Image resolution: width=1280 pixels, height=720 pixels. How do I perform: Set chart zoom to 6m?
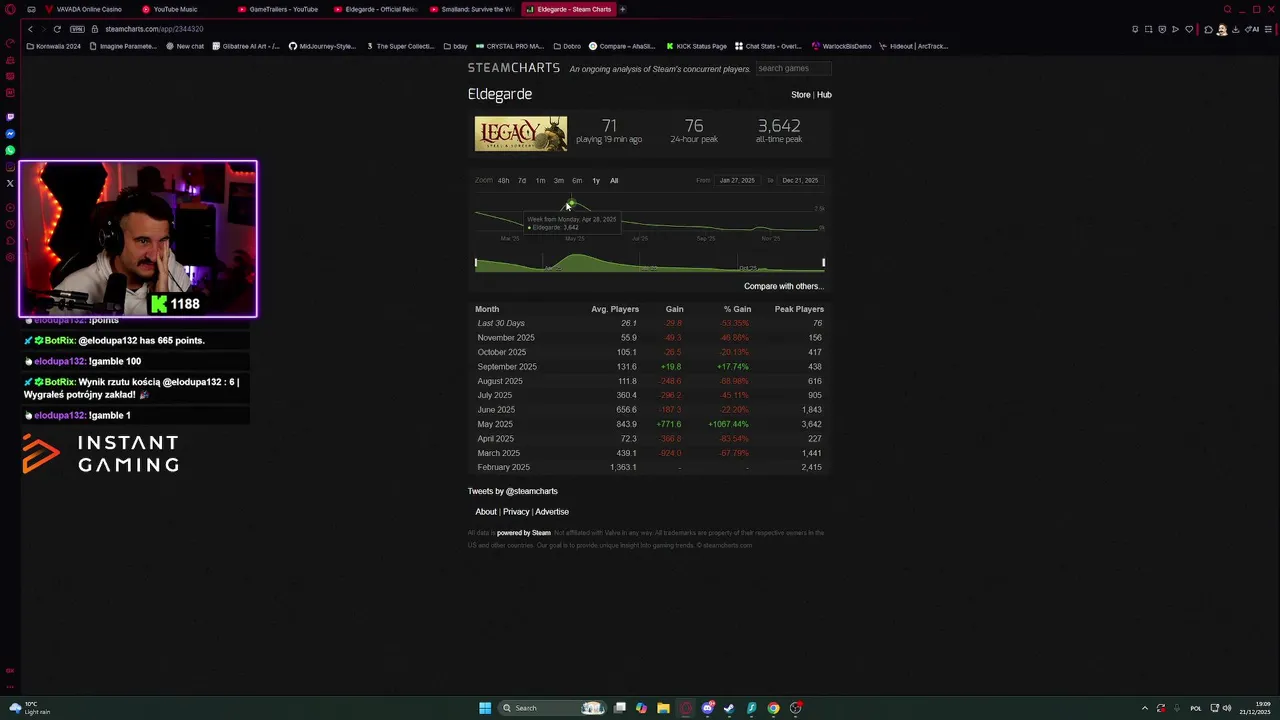(577, 181)
